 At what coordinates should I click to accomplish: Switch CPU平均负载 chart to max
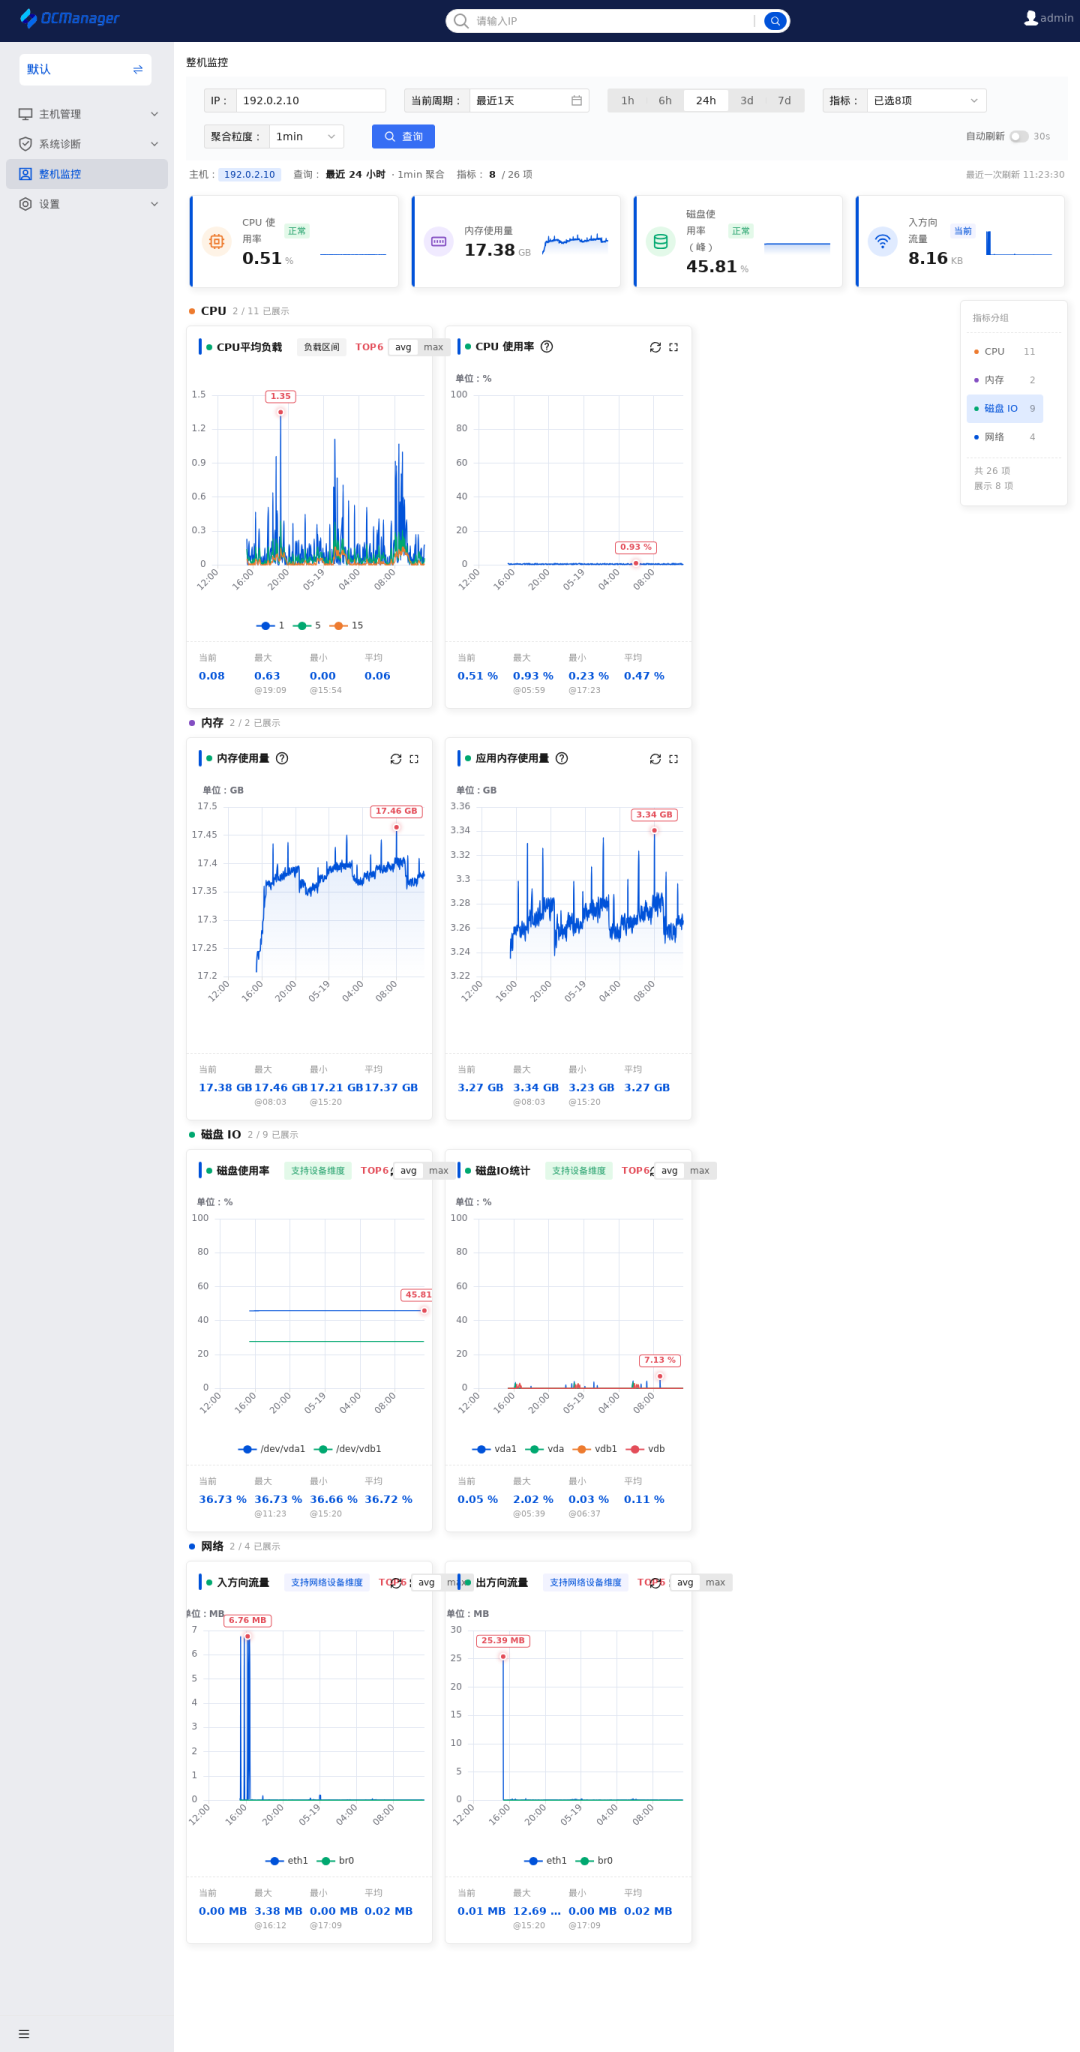pyautogui.click(x=433, y=347)
